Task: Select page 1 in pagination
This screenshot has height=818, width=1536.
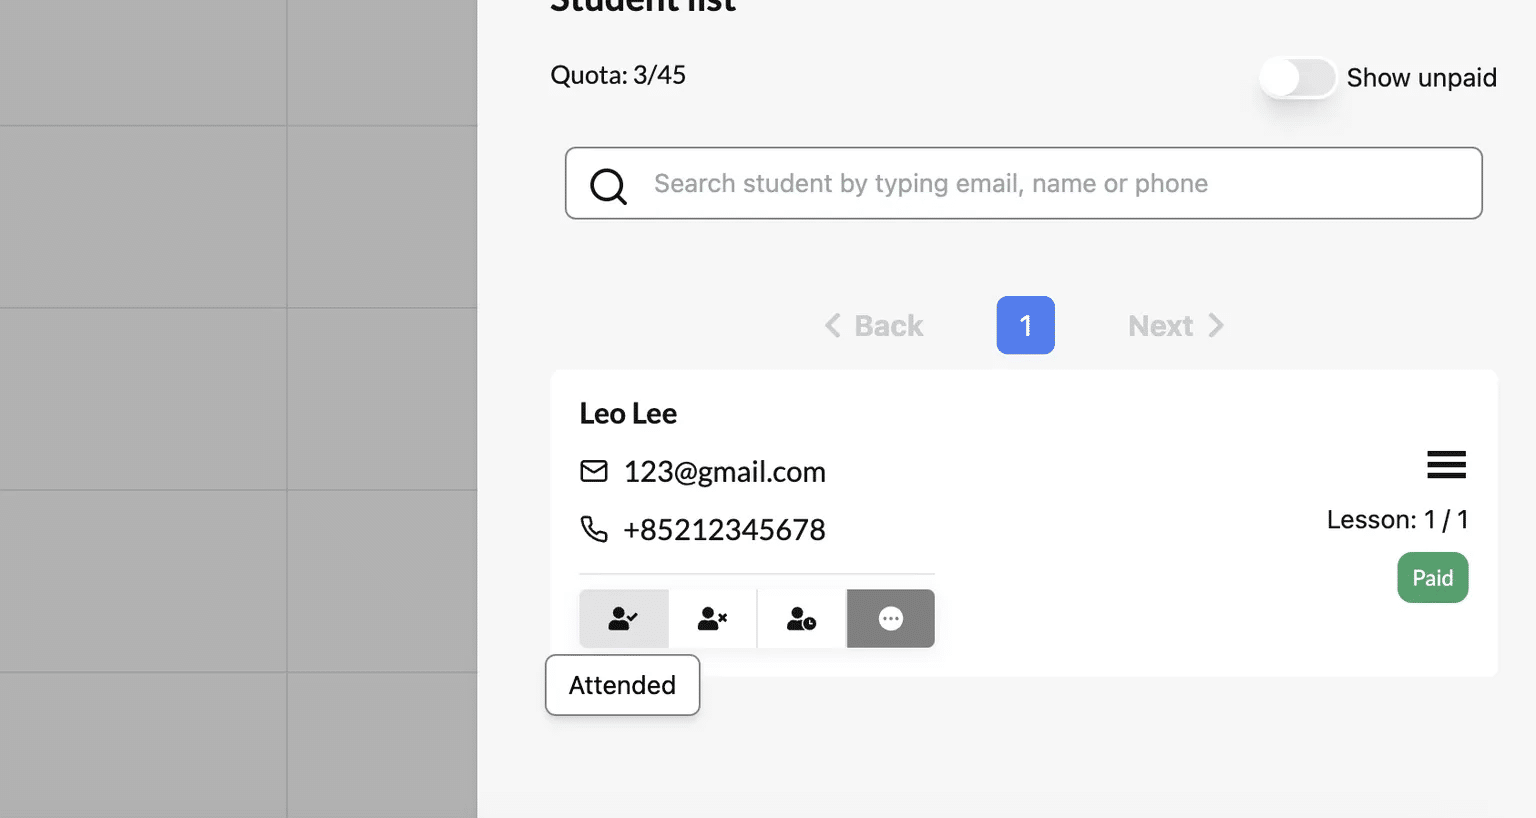Action: 1025,325
